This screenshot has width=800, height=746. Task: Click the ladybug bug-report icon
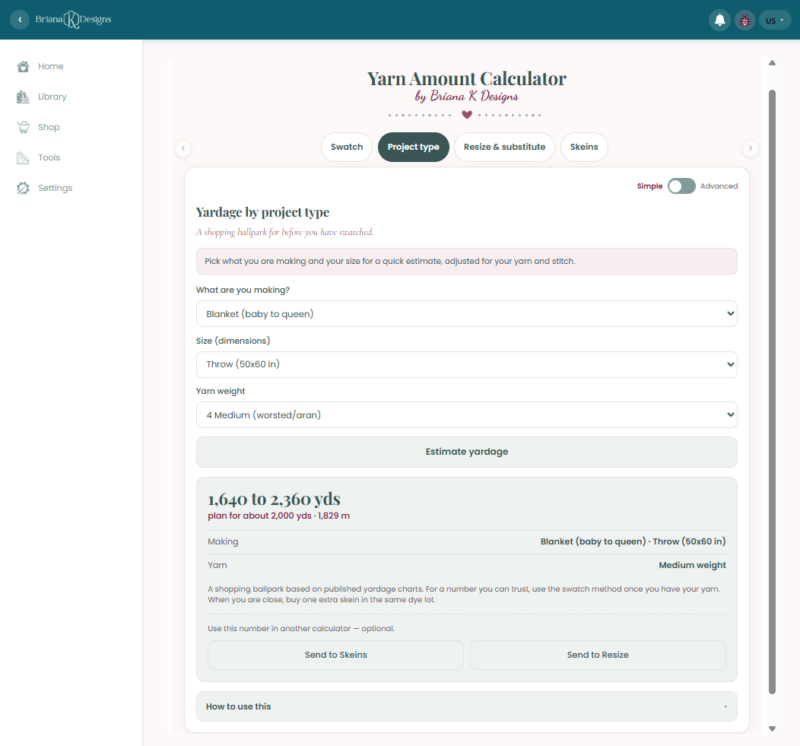(x=745, y=20)
